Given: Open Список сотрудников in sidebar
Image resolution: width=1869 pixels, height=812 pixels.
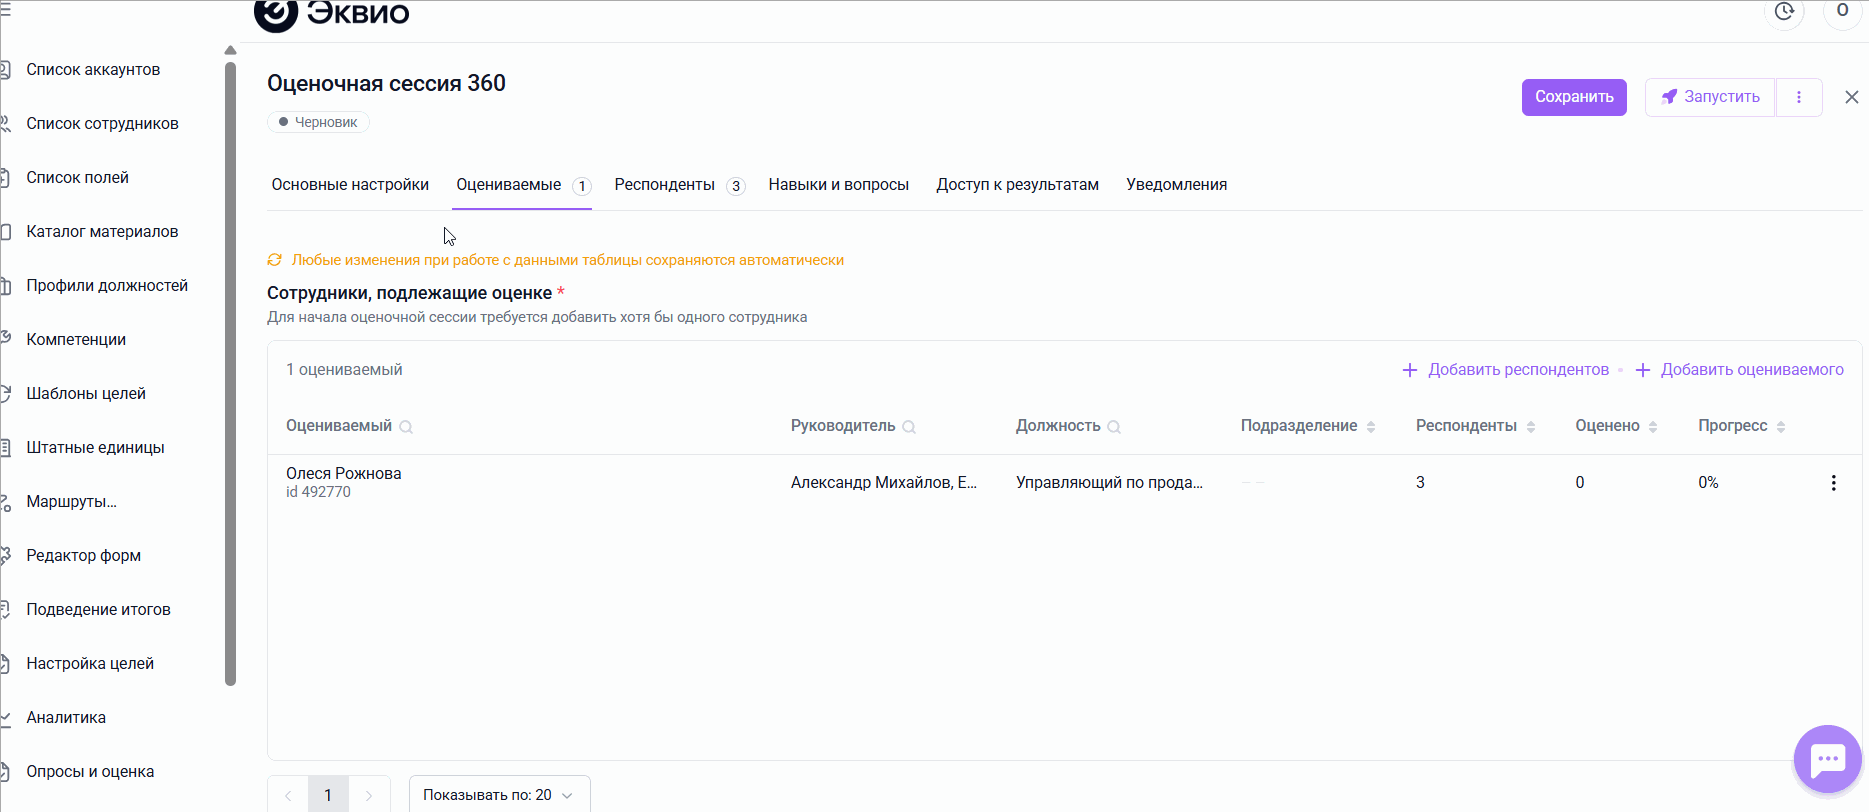Looking at the screenshot, I should (102, 124).
